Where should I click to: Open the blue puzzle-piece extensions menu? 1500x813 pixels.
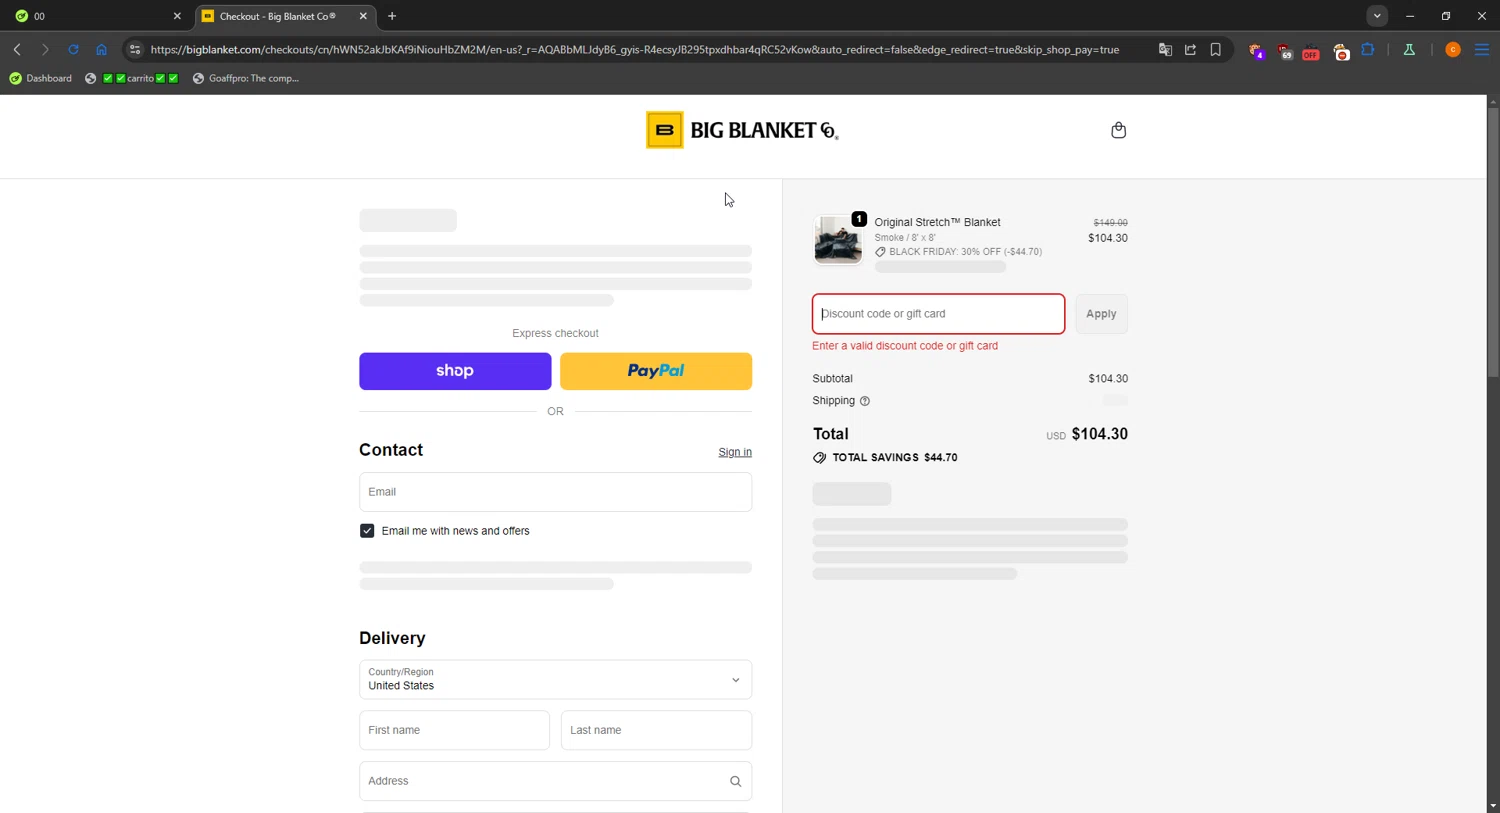(x=1368, y=50)
